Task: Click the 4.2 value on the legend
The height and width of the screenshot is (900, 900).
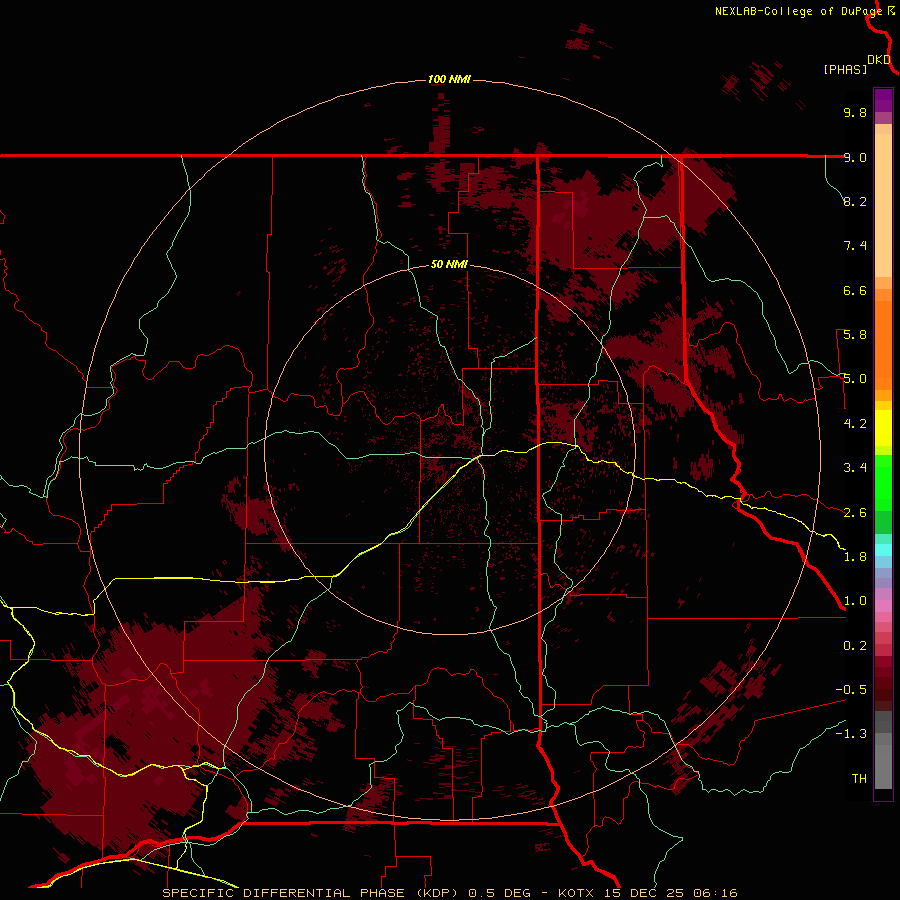Action: point(855,424)
